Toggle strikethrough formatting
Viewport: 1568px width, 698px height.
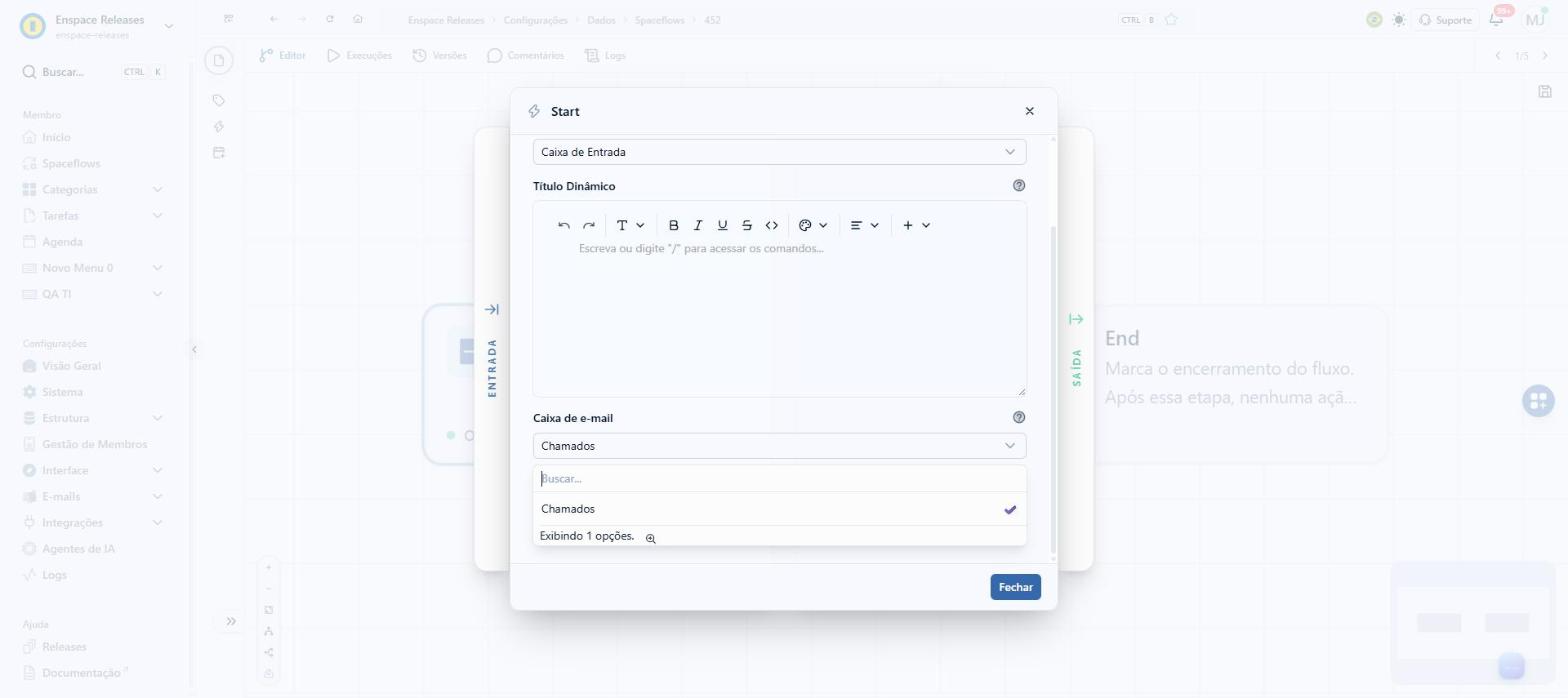click(747, 226)
